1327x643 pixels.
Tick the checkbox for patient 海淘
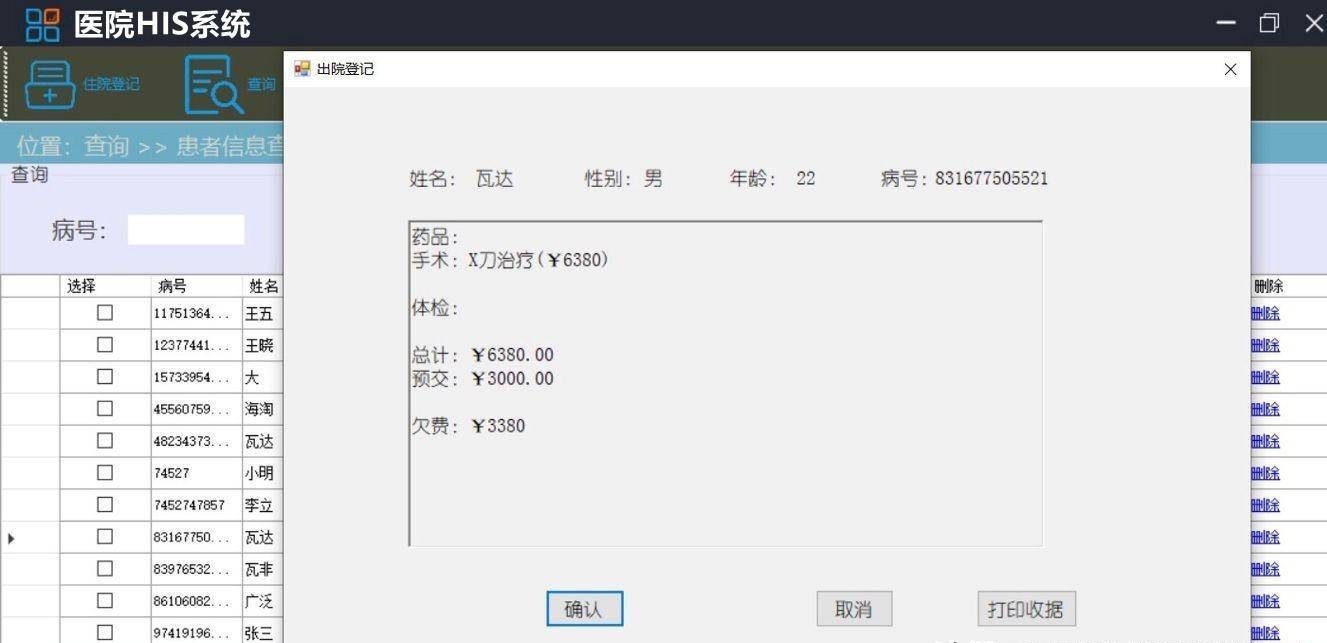pos(105,409)
